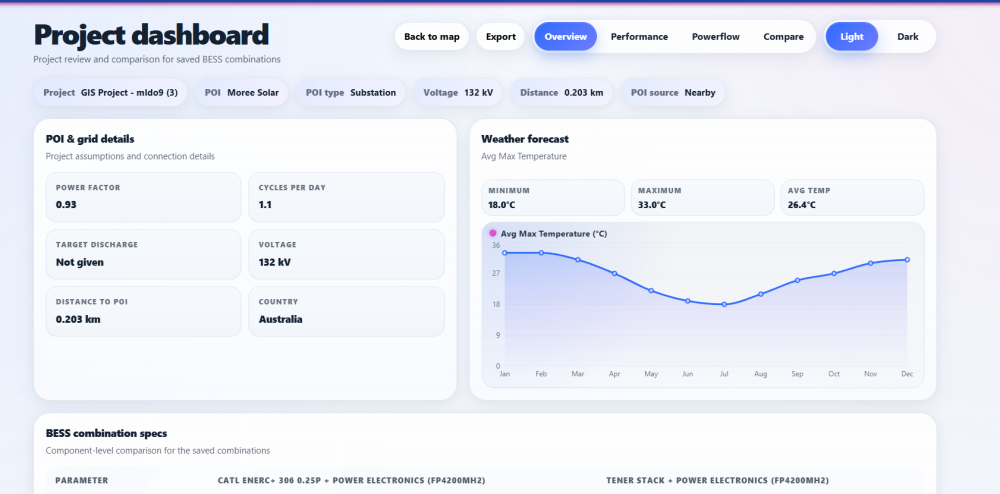Viewport: 1000px width, 494px height.
Task: Click the Distance 0.203 km chip
Action: pyautogui.click(x=561, y=92)
